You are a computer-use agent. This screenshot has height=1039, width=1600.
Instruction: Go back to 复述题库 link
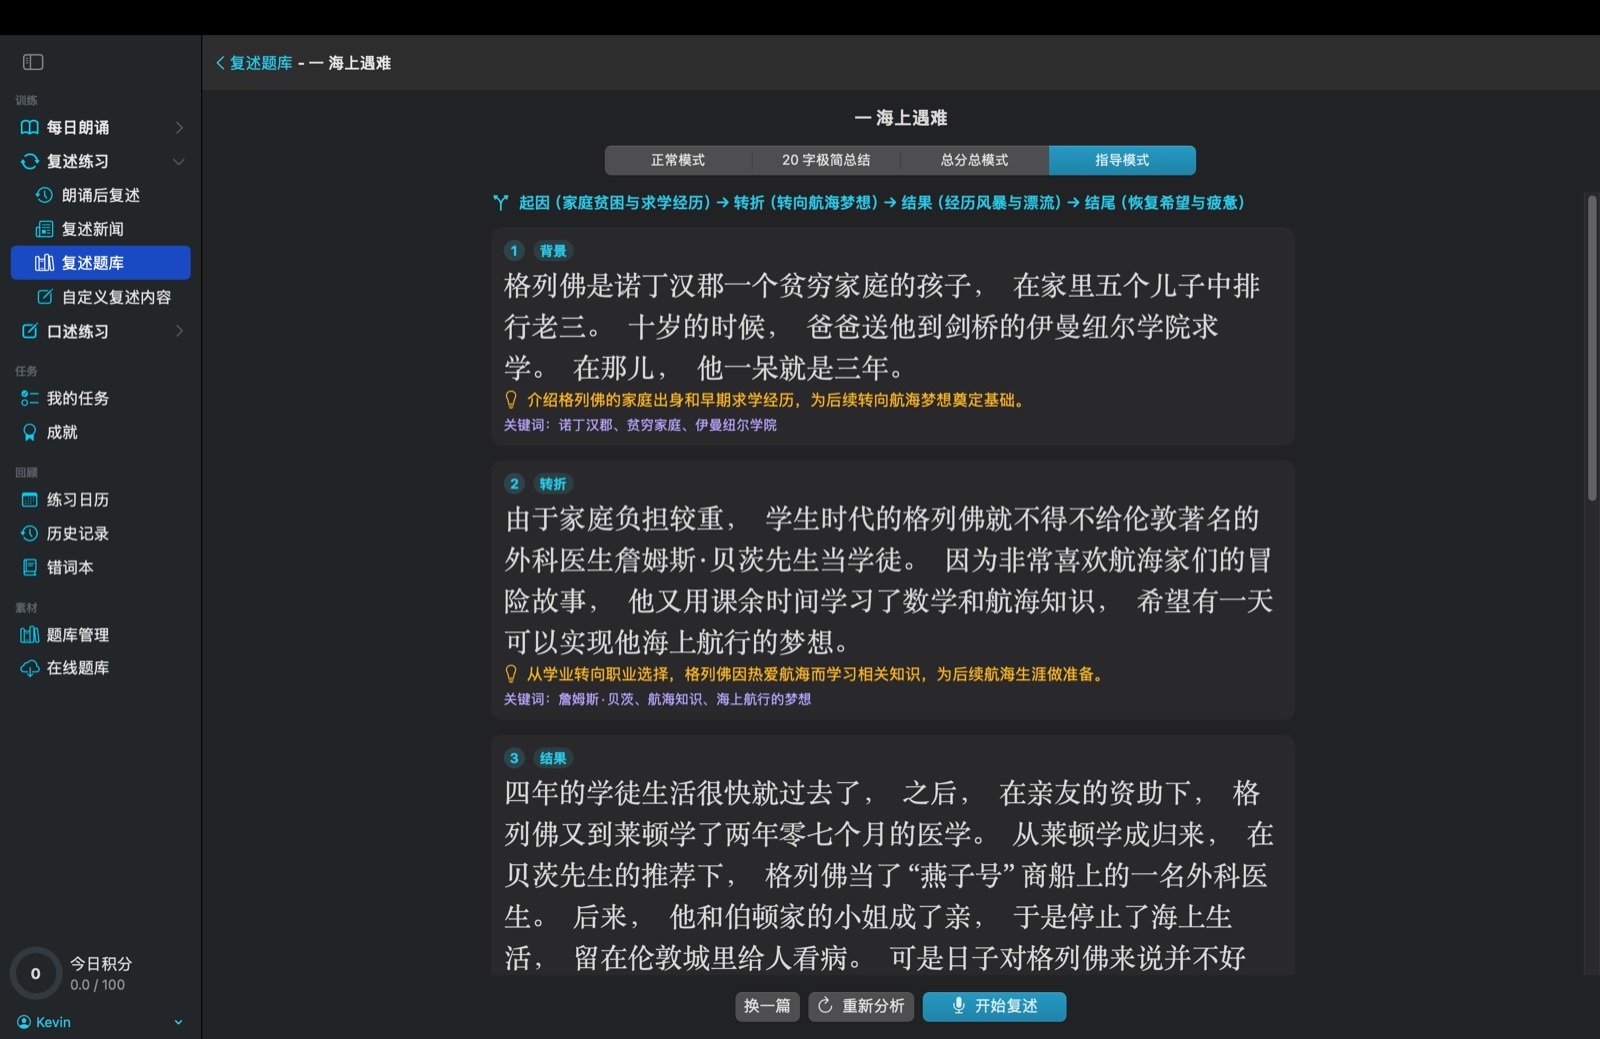tap(254, 63)
